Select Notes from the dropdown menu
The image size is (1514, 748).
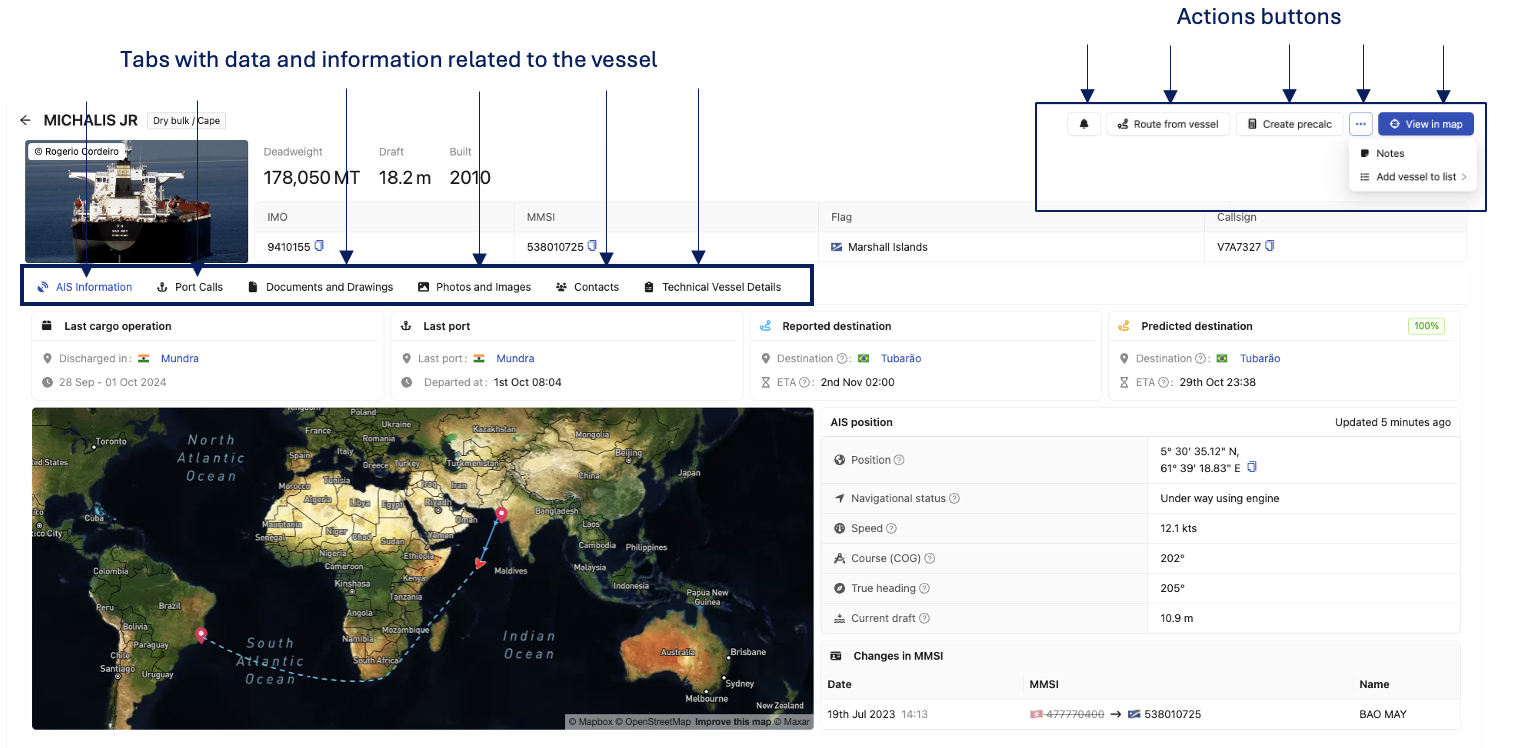pyautogui.click(x=1390, y=154)
